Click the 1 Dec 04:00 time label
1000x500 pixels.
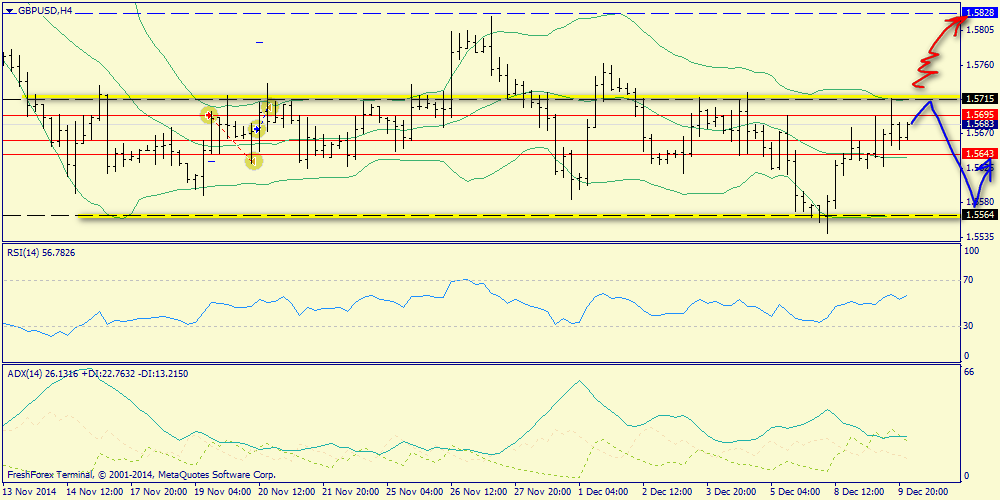[x=604, y=492]
